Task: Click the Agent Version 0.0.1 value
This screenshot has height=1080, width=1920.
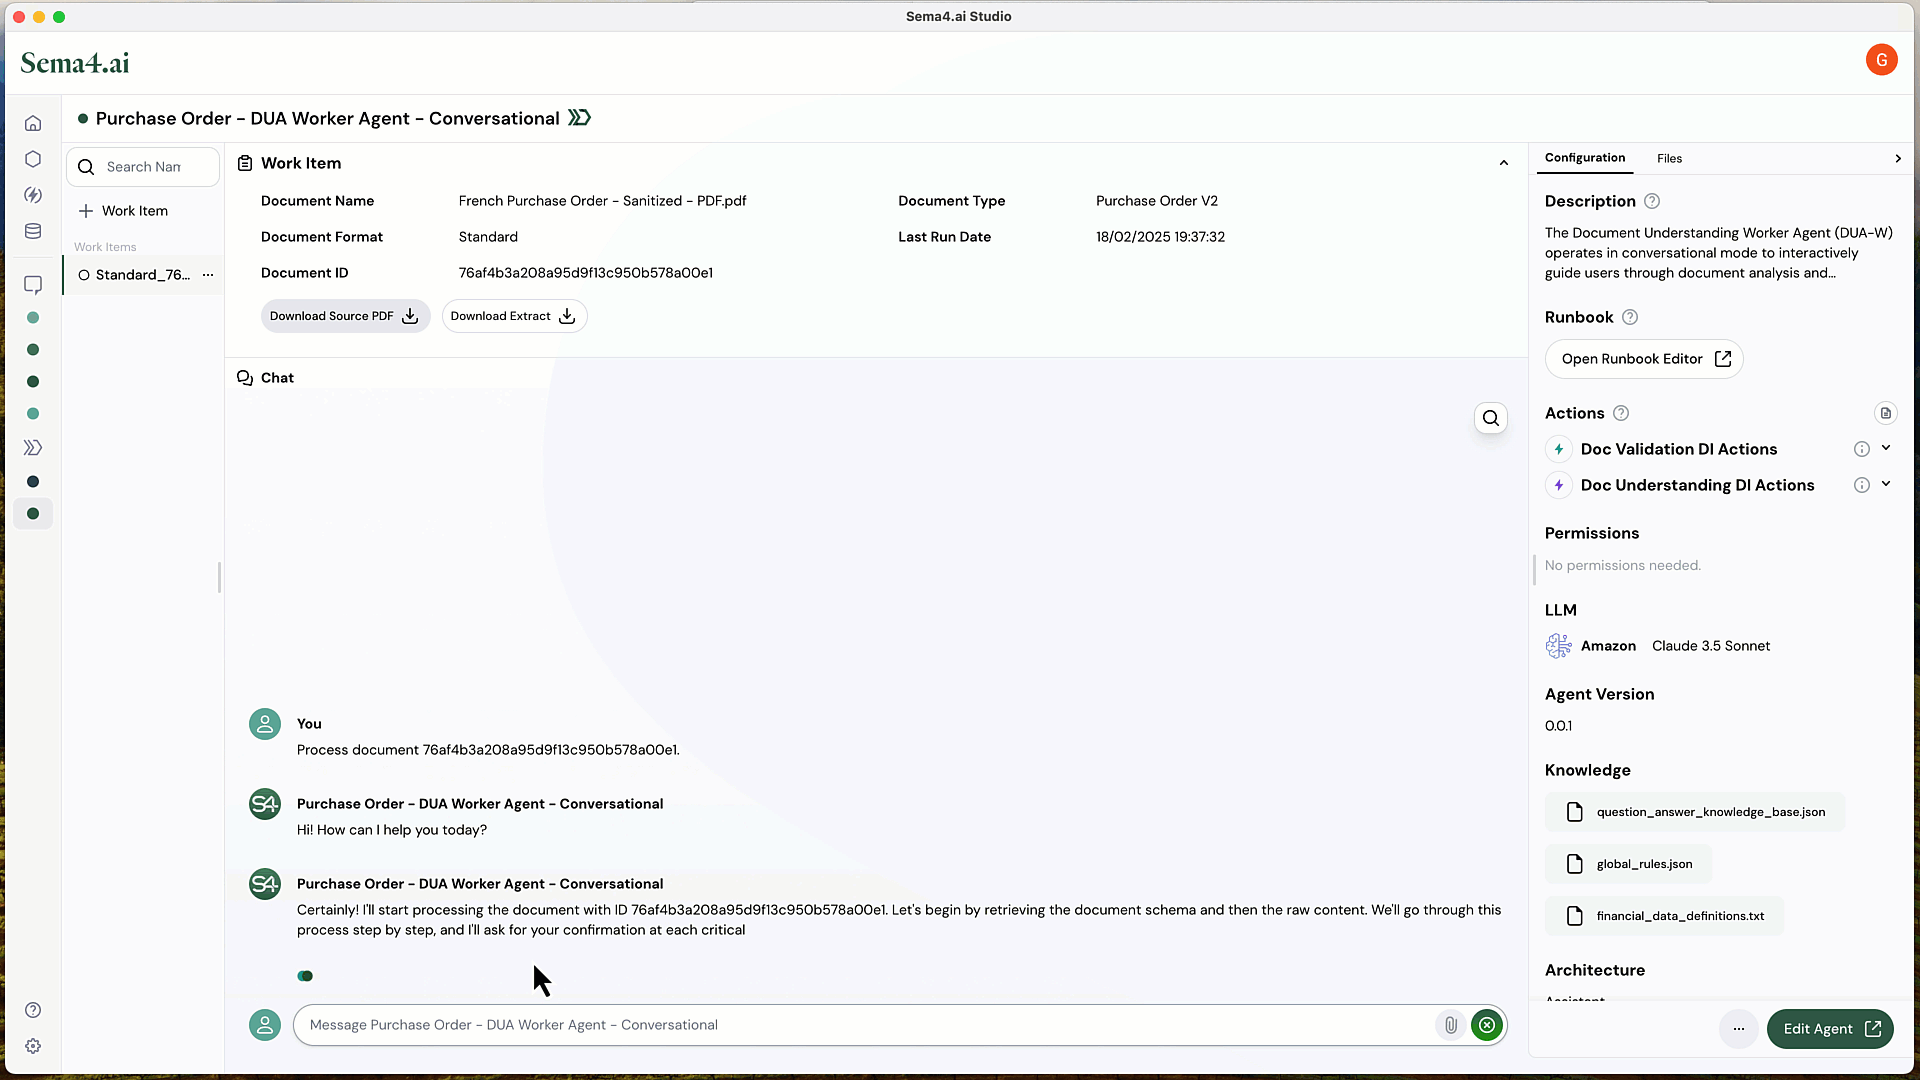Action: pos(1558,726)
